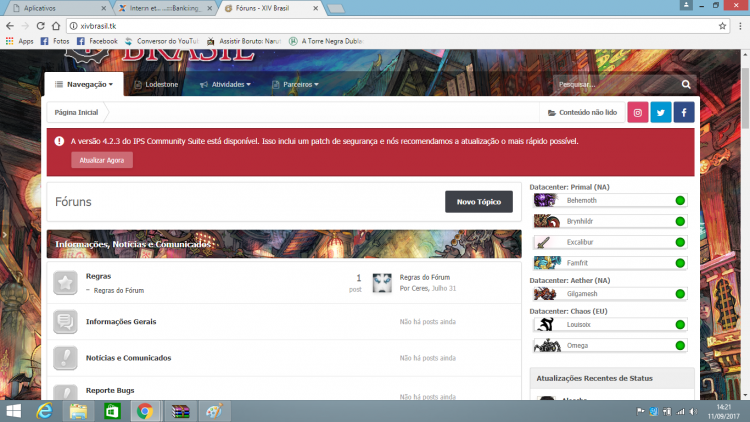Click the search magnifier icon
750x422 pixels.
tap(686, 85)
